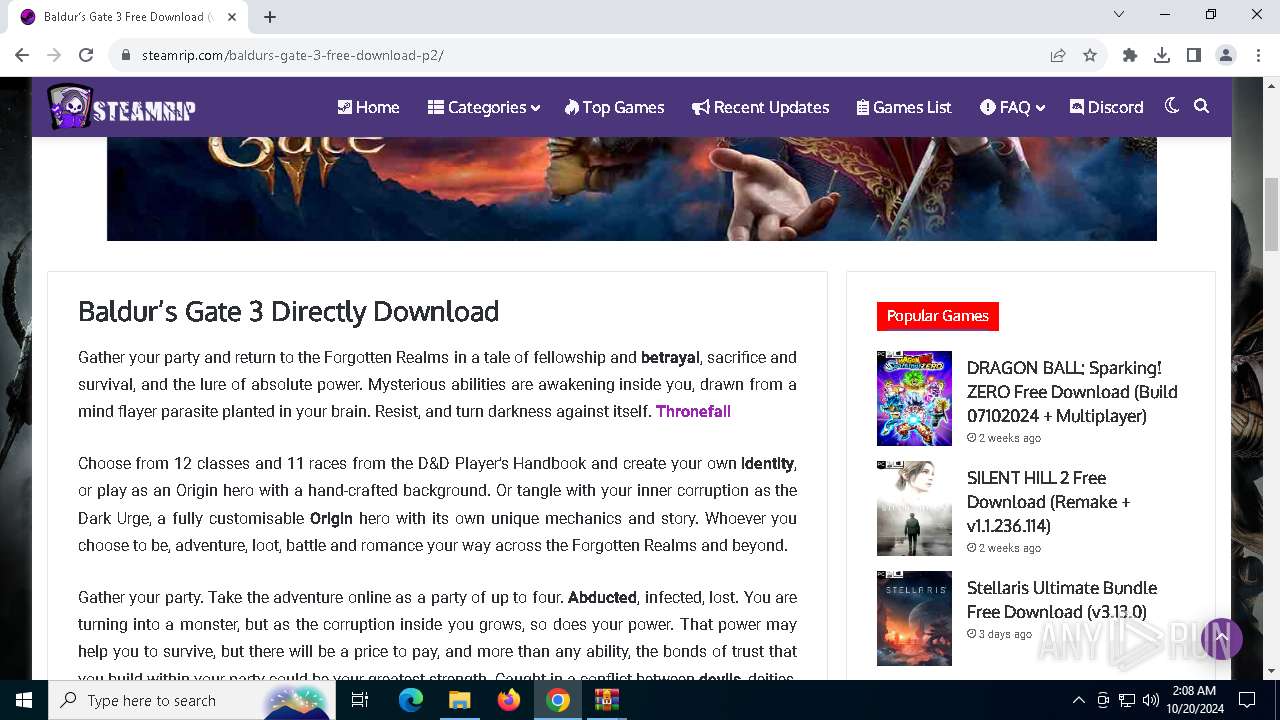The height and width of the screenshot is (720, 1280).
Task: Click the SILENT HILL 2 thumbnail
Action: [x=914, y=508]
